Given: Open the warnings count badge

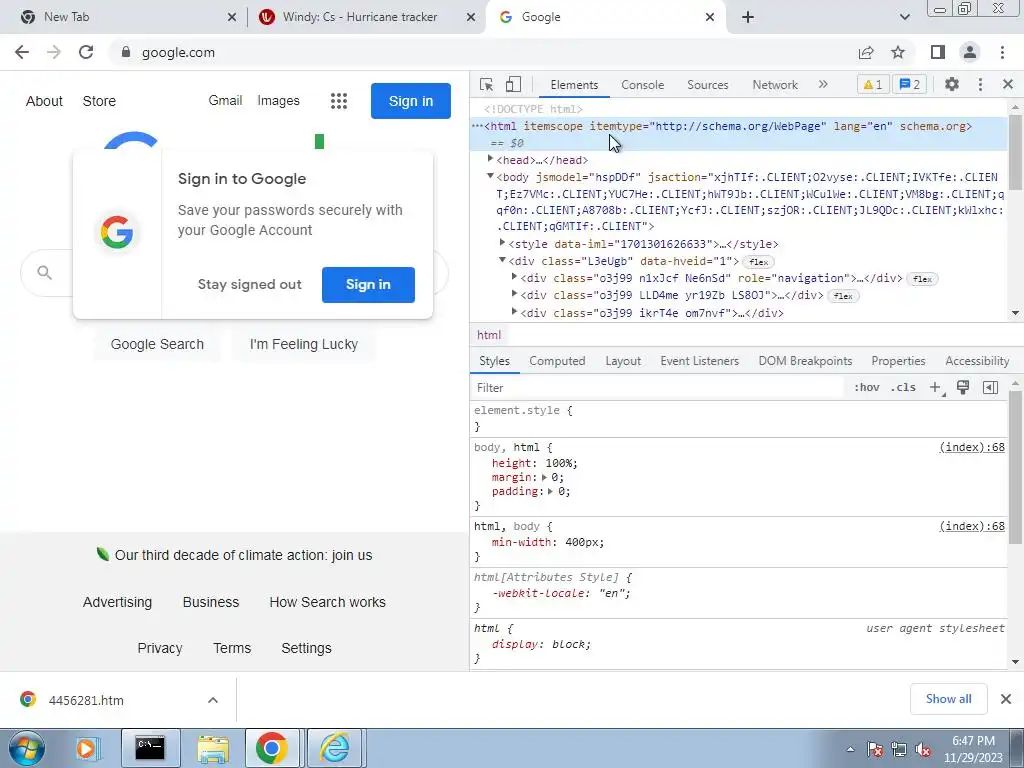Looking at the screenshot, I should (x=873, y=84).
